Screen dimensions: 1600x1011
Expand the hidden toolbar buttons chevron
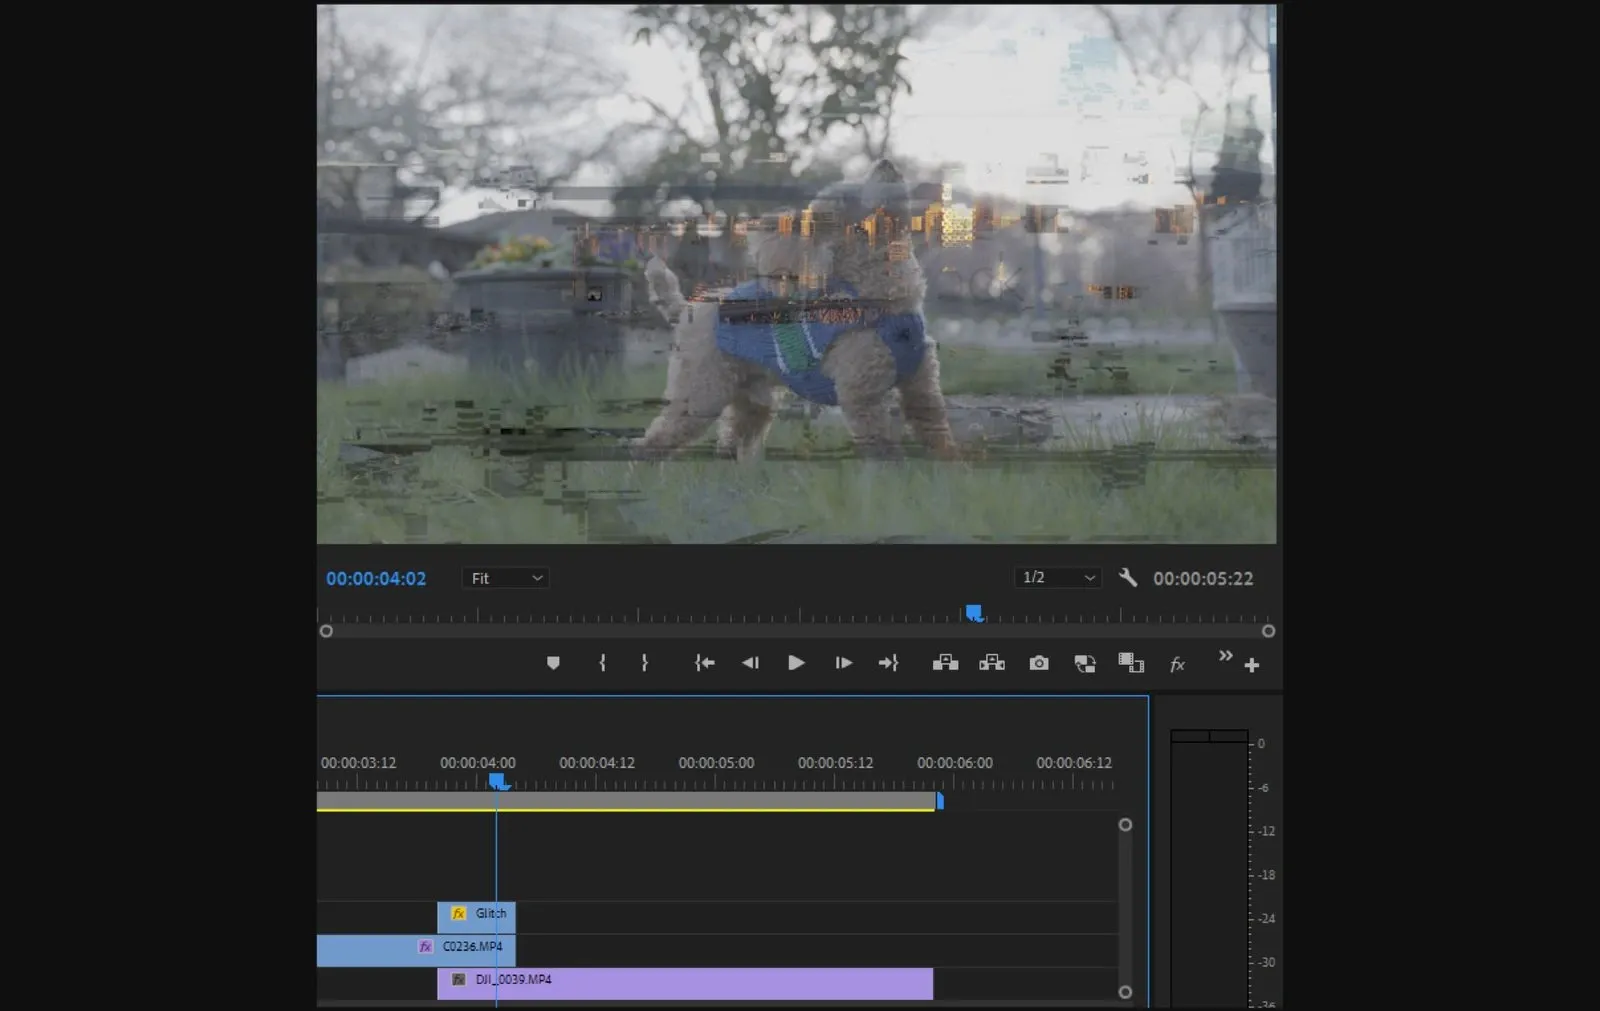1225,656
